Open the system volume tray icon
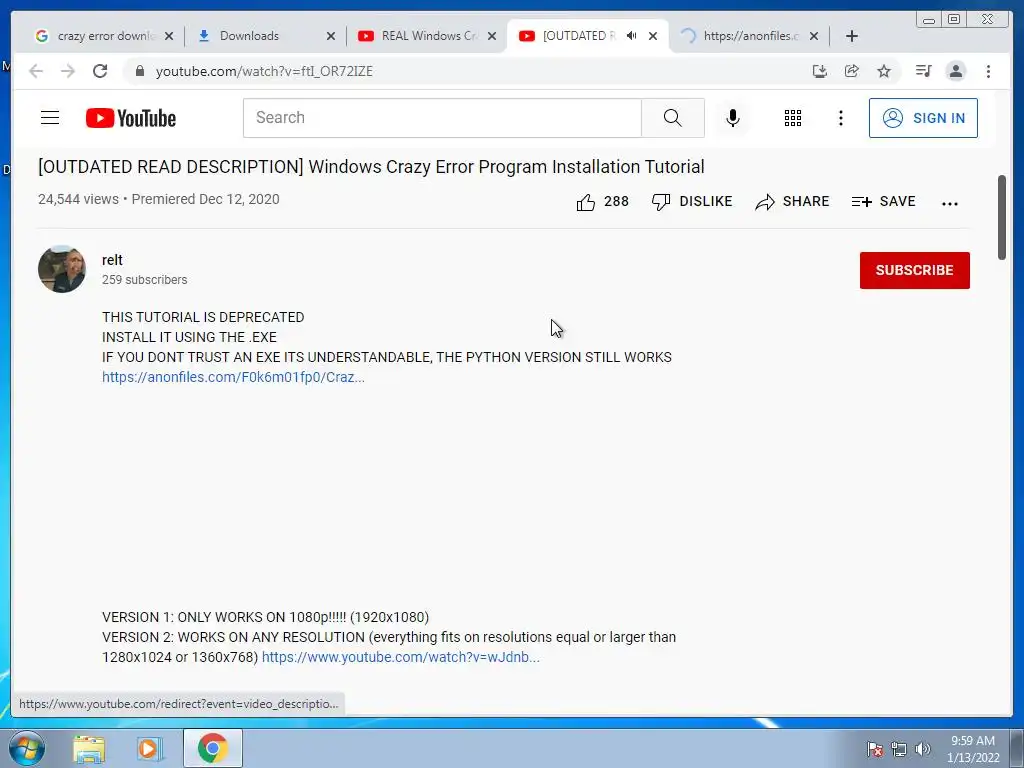This screenshot has width=1024, height=768. coord(922,749)
